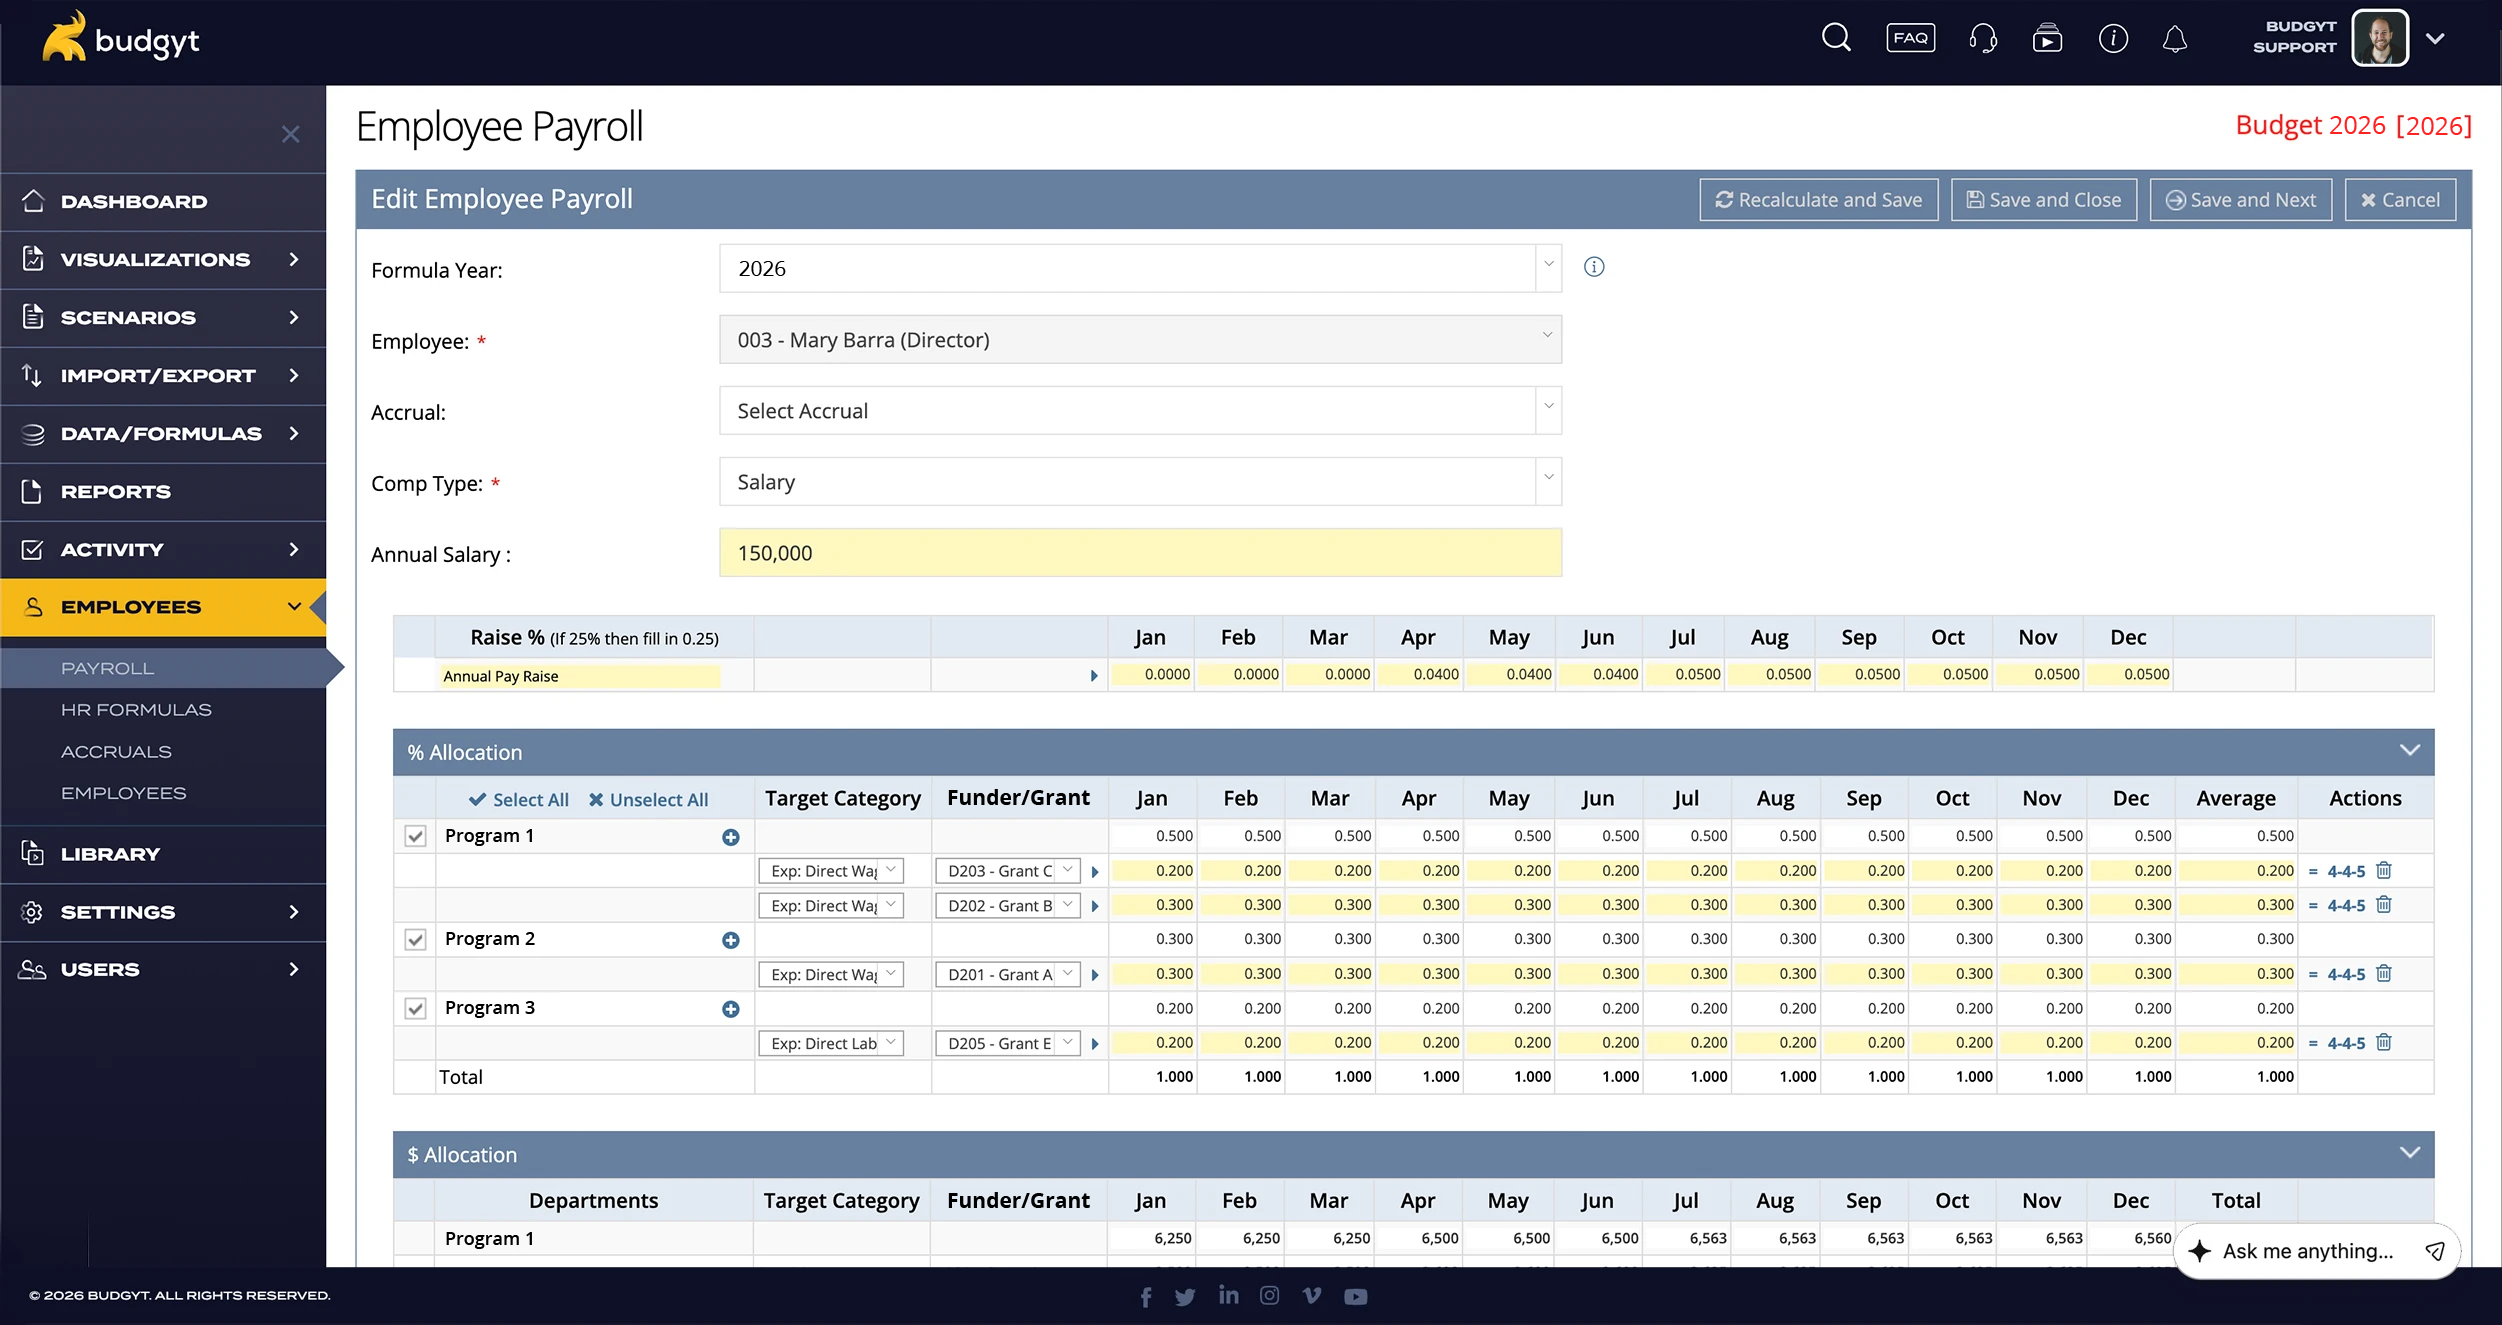Uncheck the Program 1 checkbox
Image resolution: width=2502 pixels, height=1325 pixels.
point(415,836)
